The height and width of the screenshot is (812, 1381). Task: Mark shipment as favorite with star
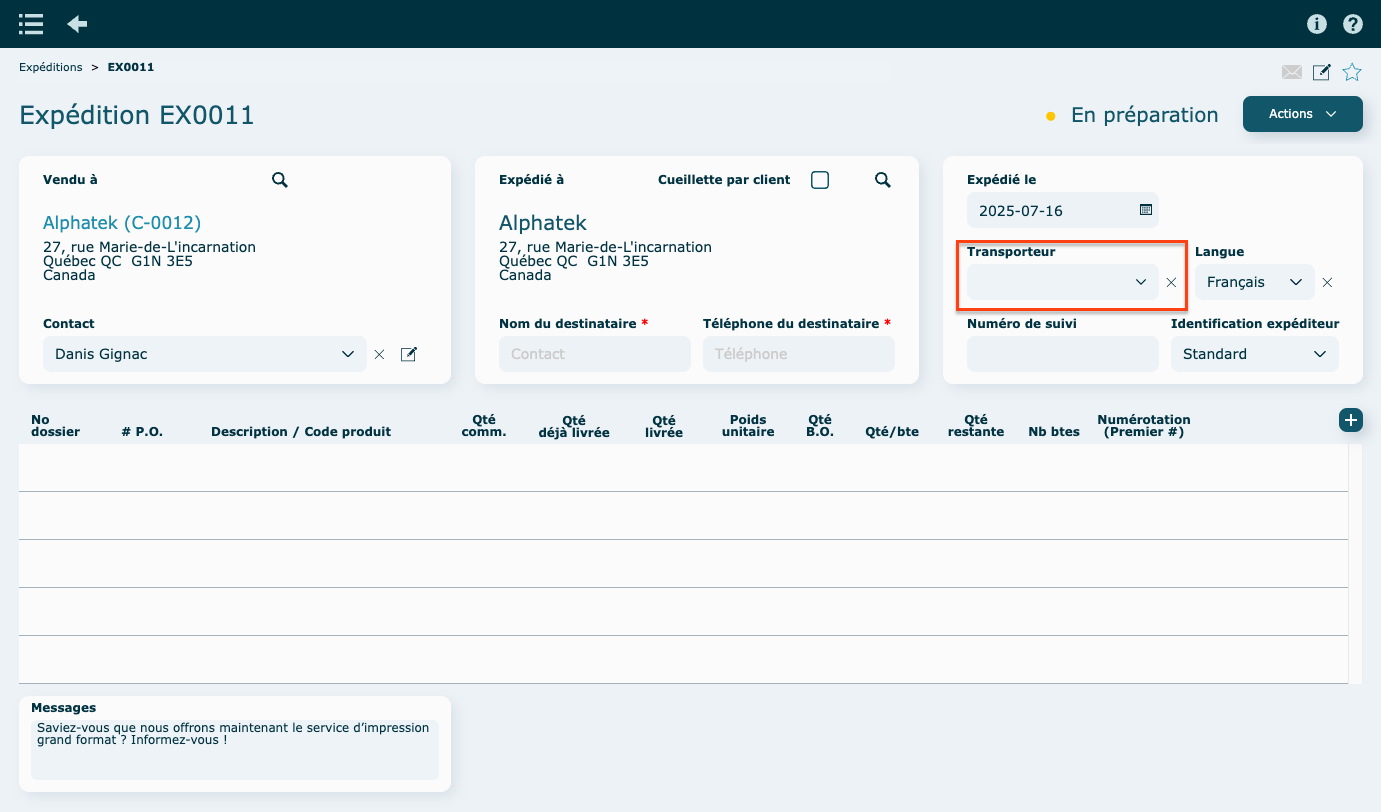pyautogui.click(x=1352, y=72)
